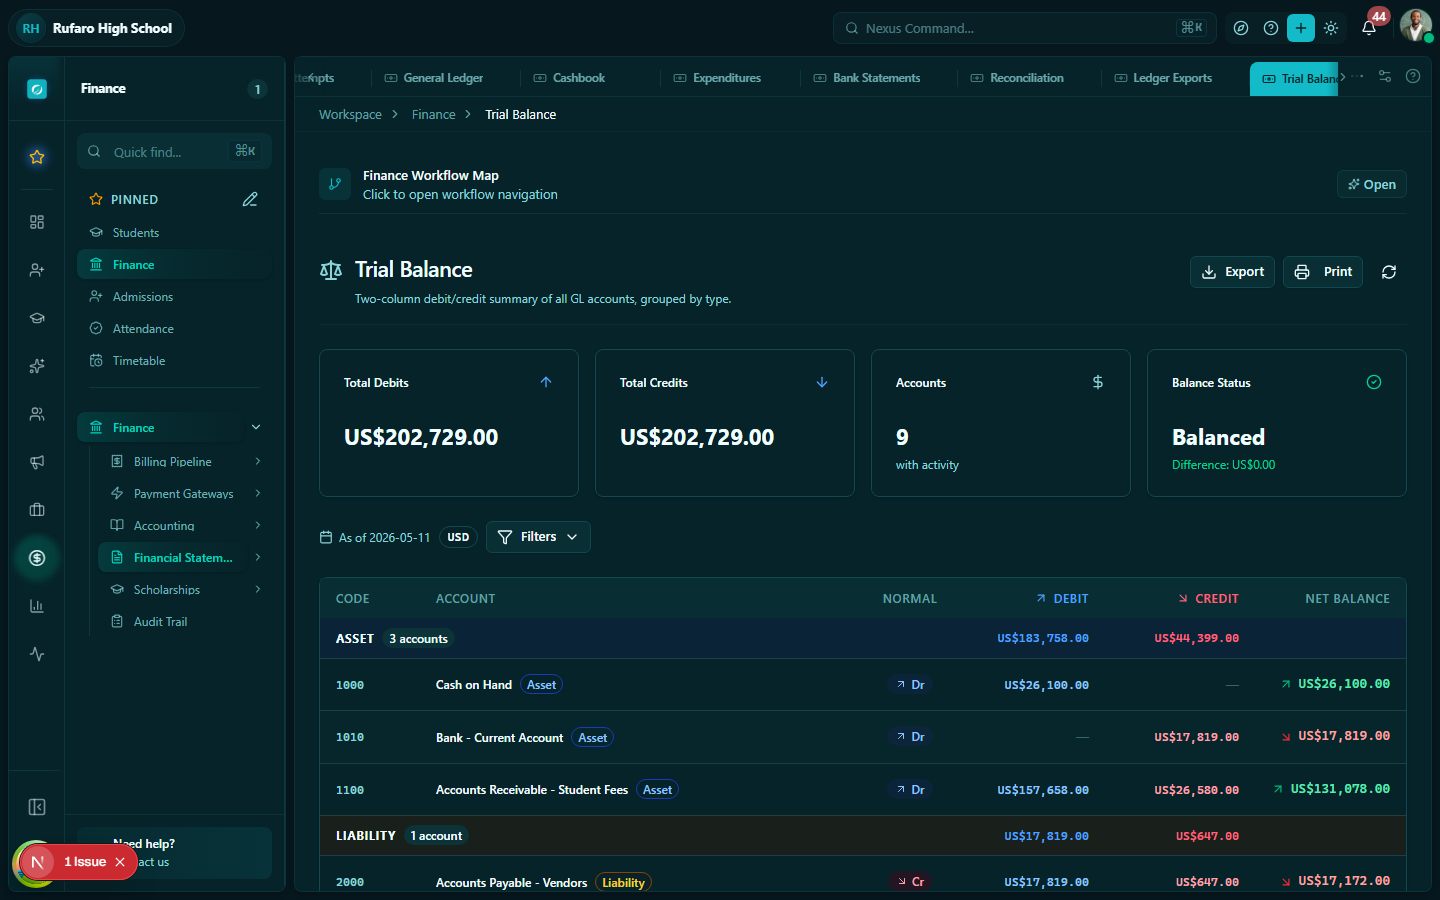Open pinned Admissions item
The width and height of the screenshot is (1440, 900).
[174, 297]
